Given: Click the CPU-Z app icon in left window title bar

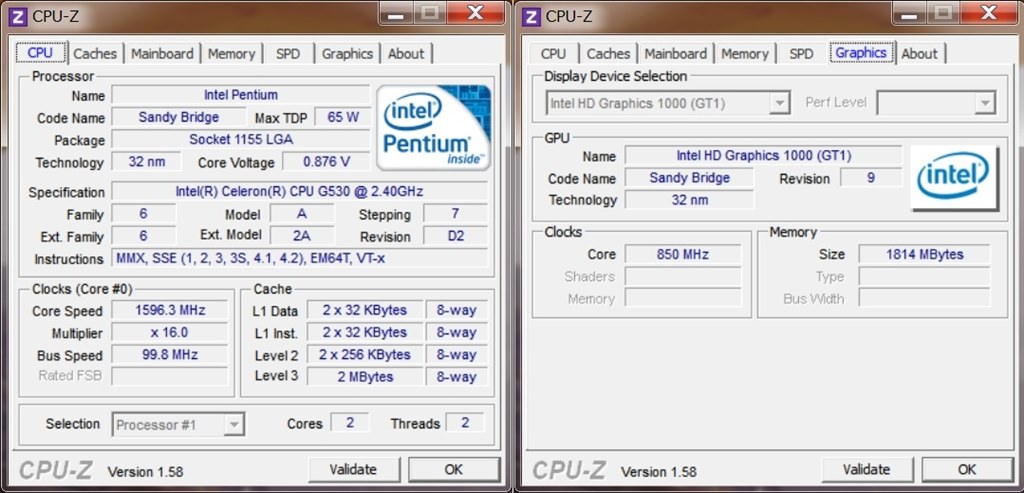Looking at the screenshot, I should [18, 16].
